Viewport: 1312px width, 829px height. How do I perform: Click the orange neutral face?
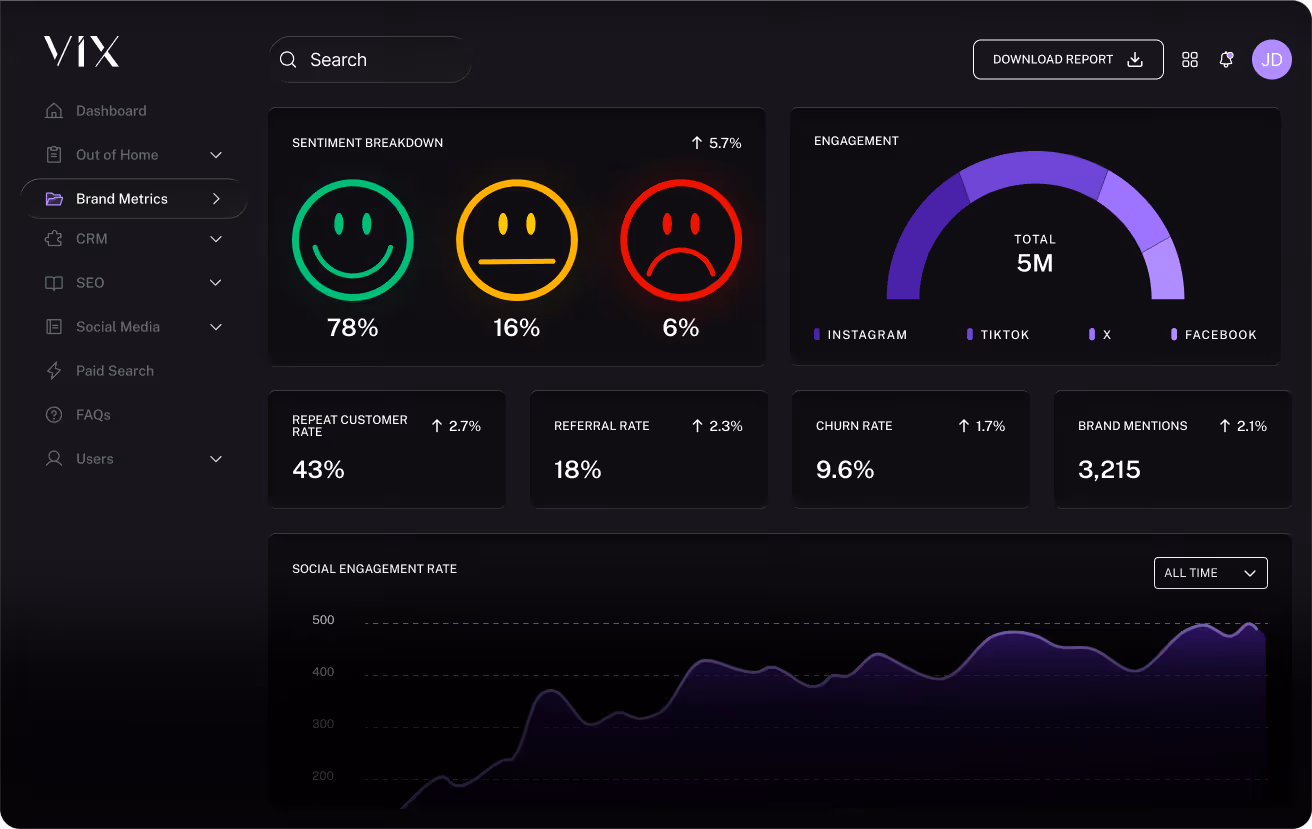coord(517,241)
